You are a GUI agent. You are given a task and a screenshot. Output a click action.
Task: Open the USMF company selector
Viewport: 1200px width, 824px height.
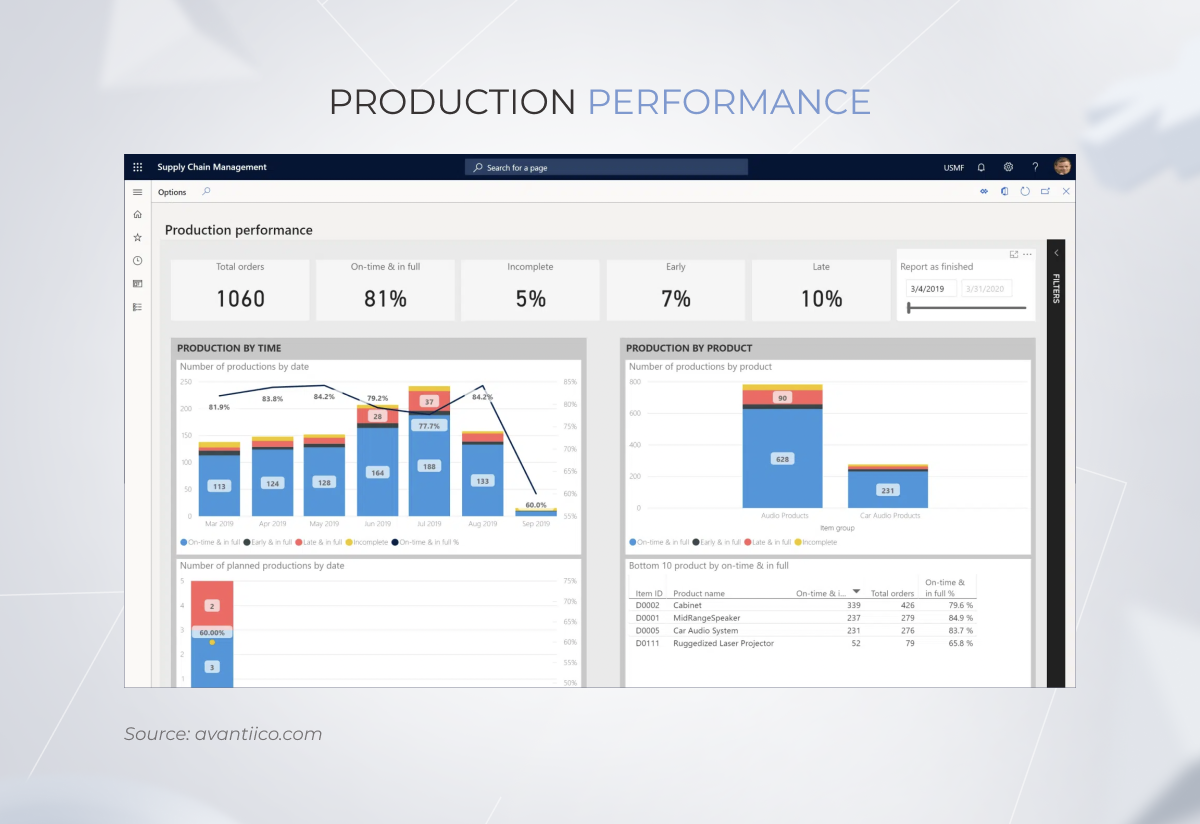coord(953,167)
